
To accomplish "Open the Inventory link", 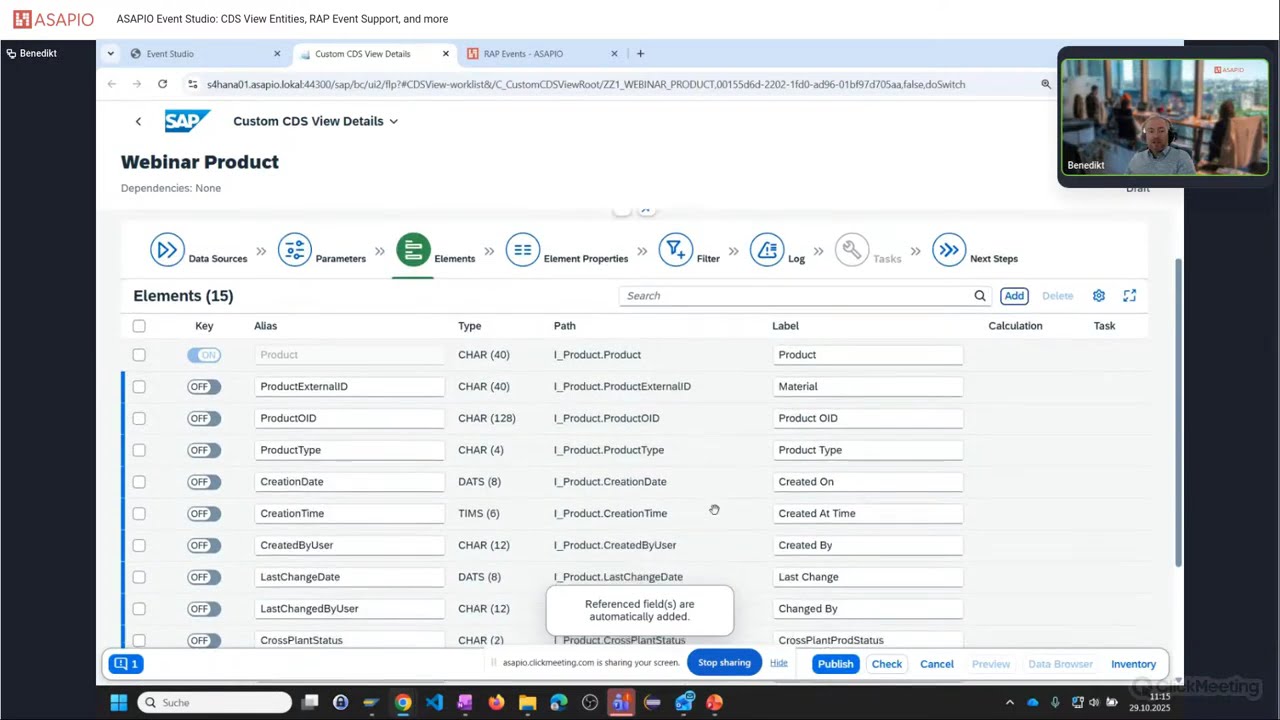I will [x=1133, y=664].
